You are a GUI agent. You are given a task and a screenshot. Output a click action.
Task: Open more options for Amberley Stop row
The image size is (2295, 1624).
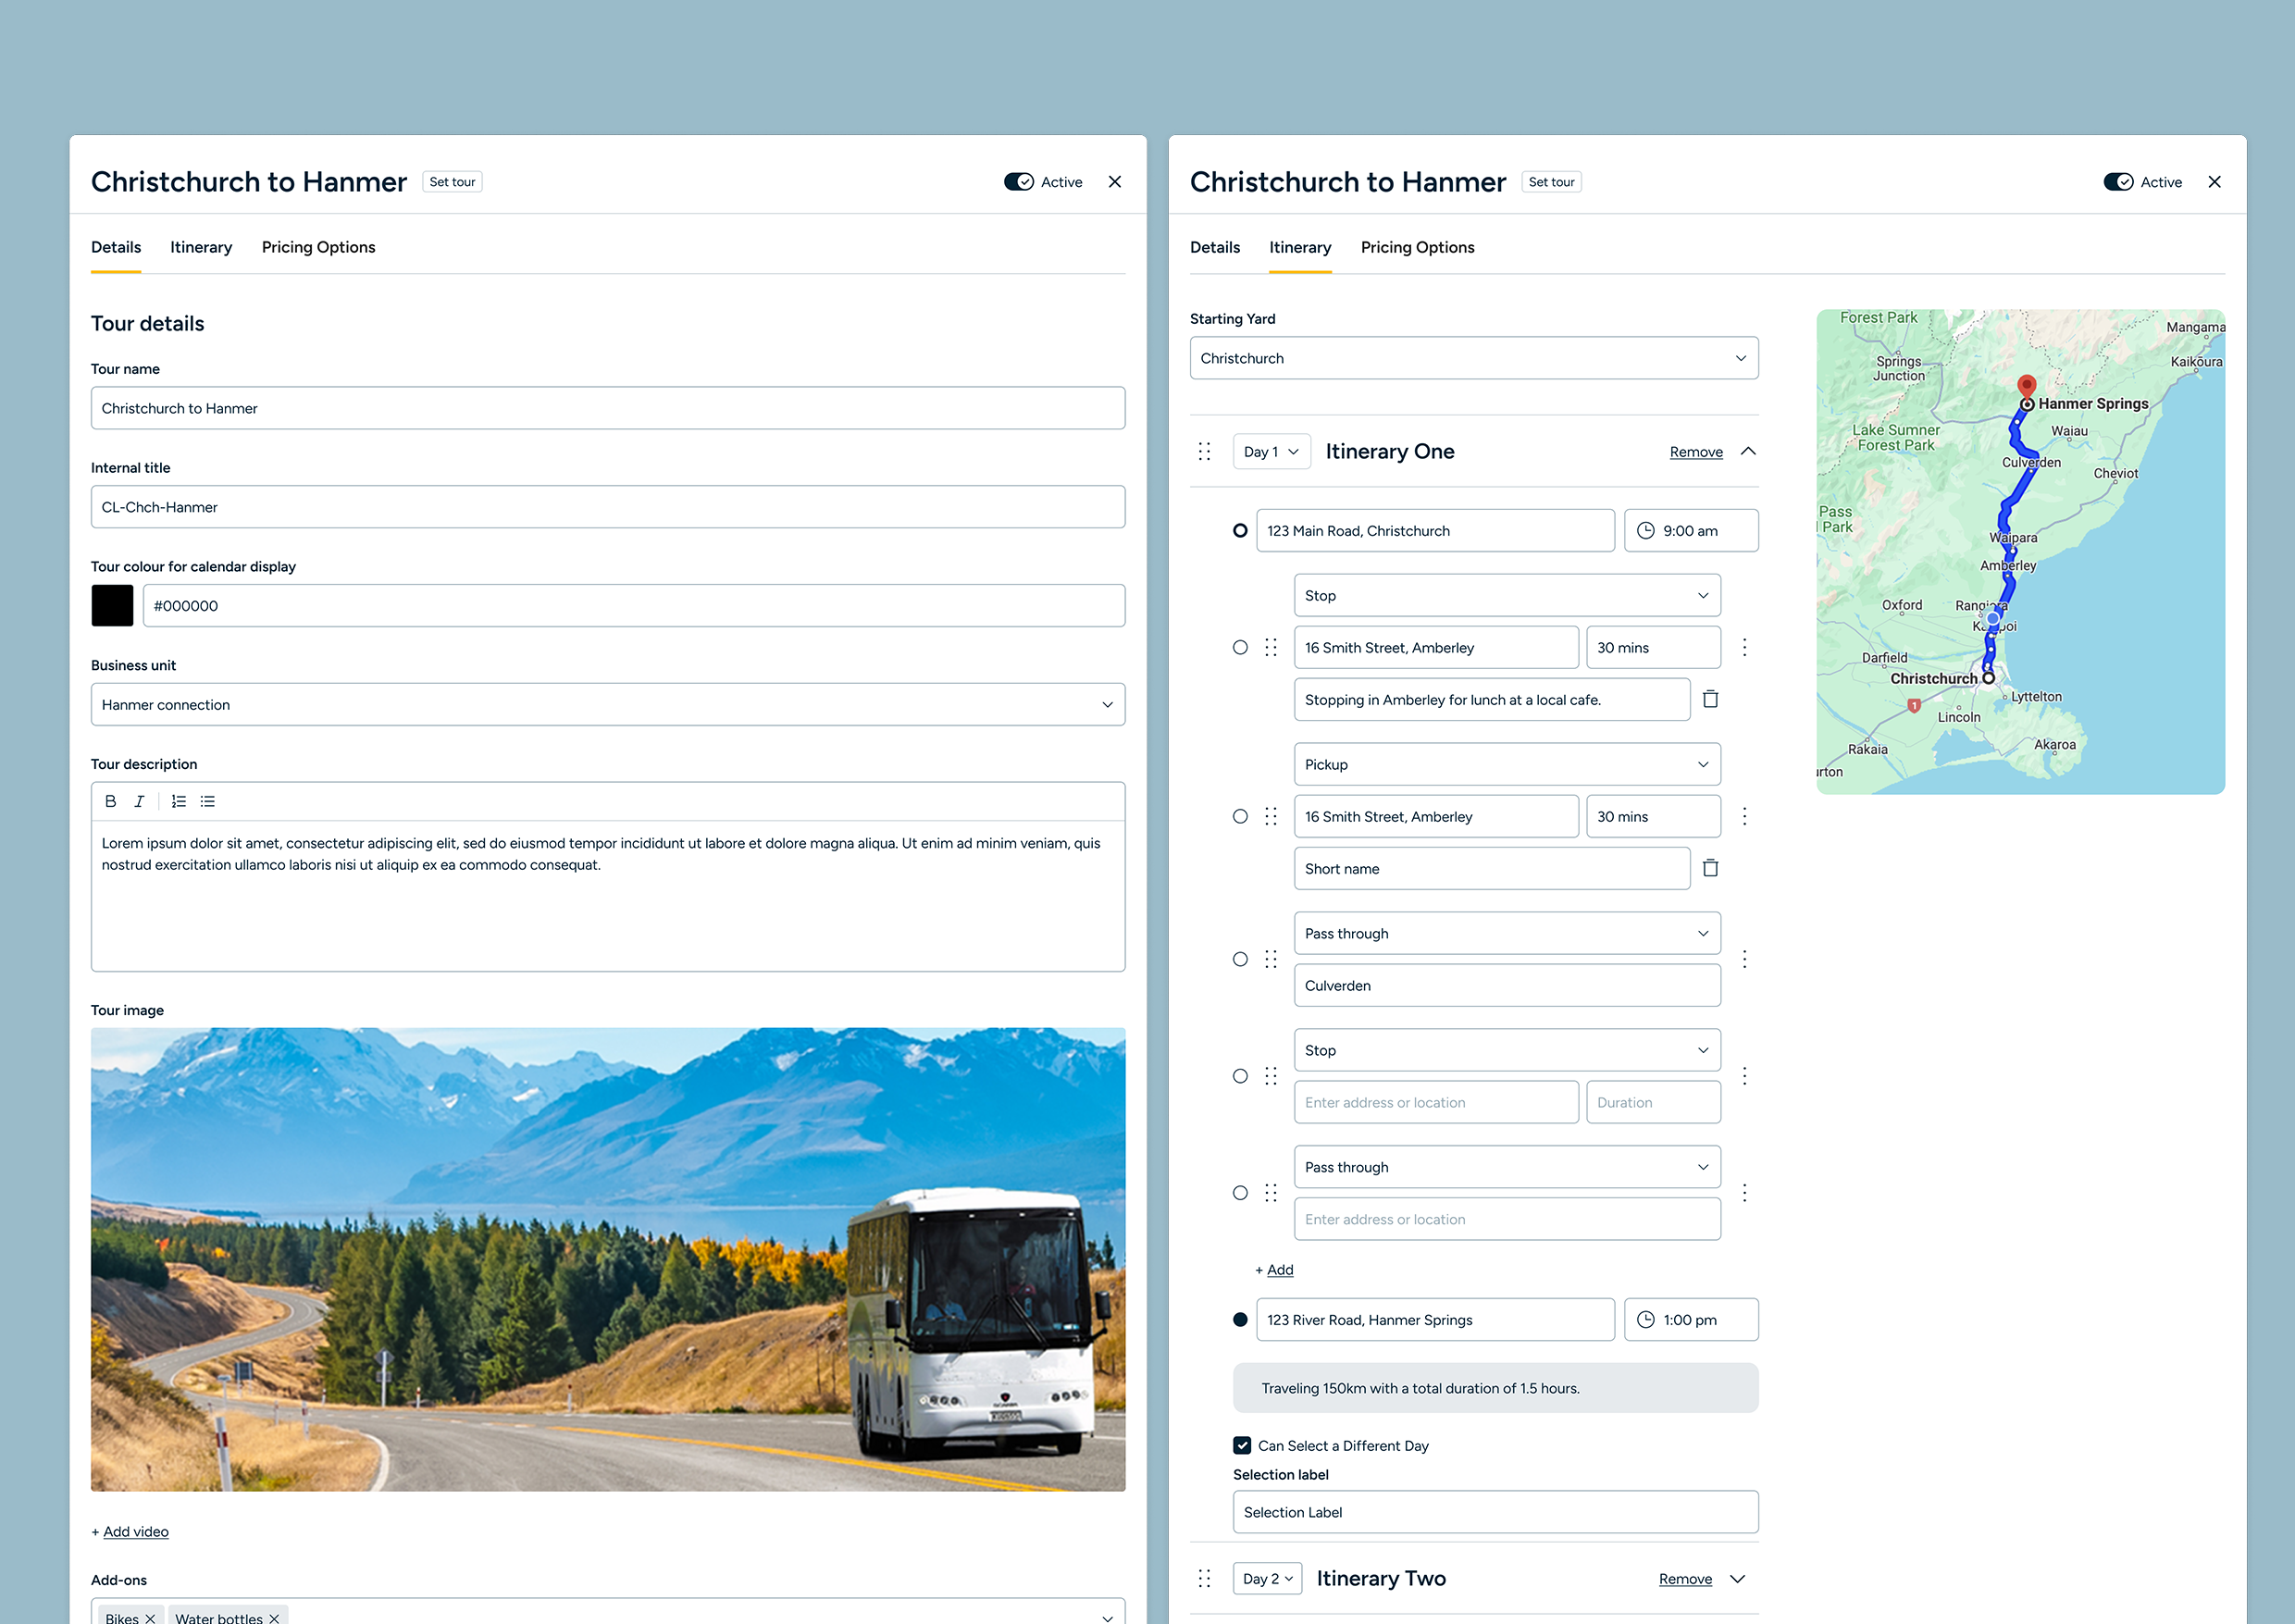1744,647
